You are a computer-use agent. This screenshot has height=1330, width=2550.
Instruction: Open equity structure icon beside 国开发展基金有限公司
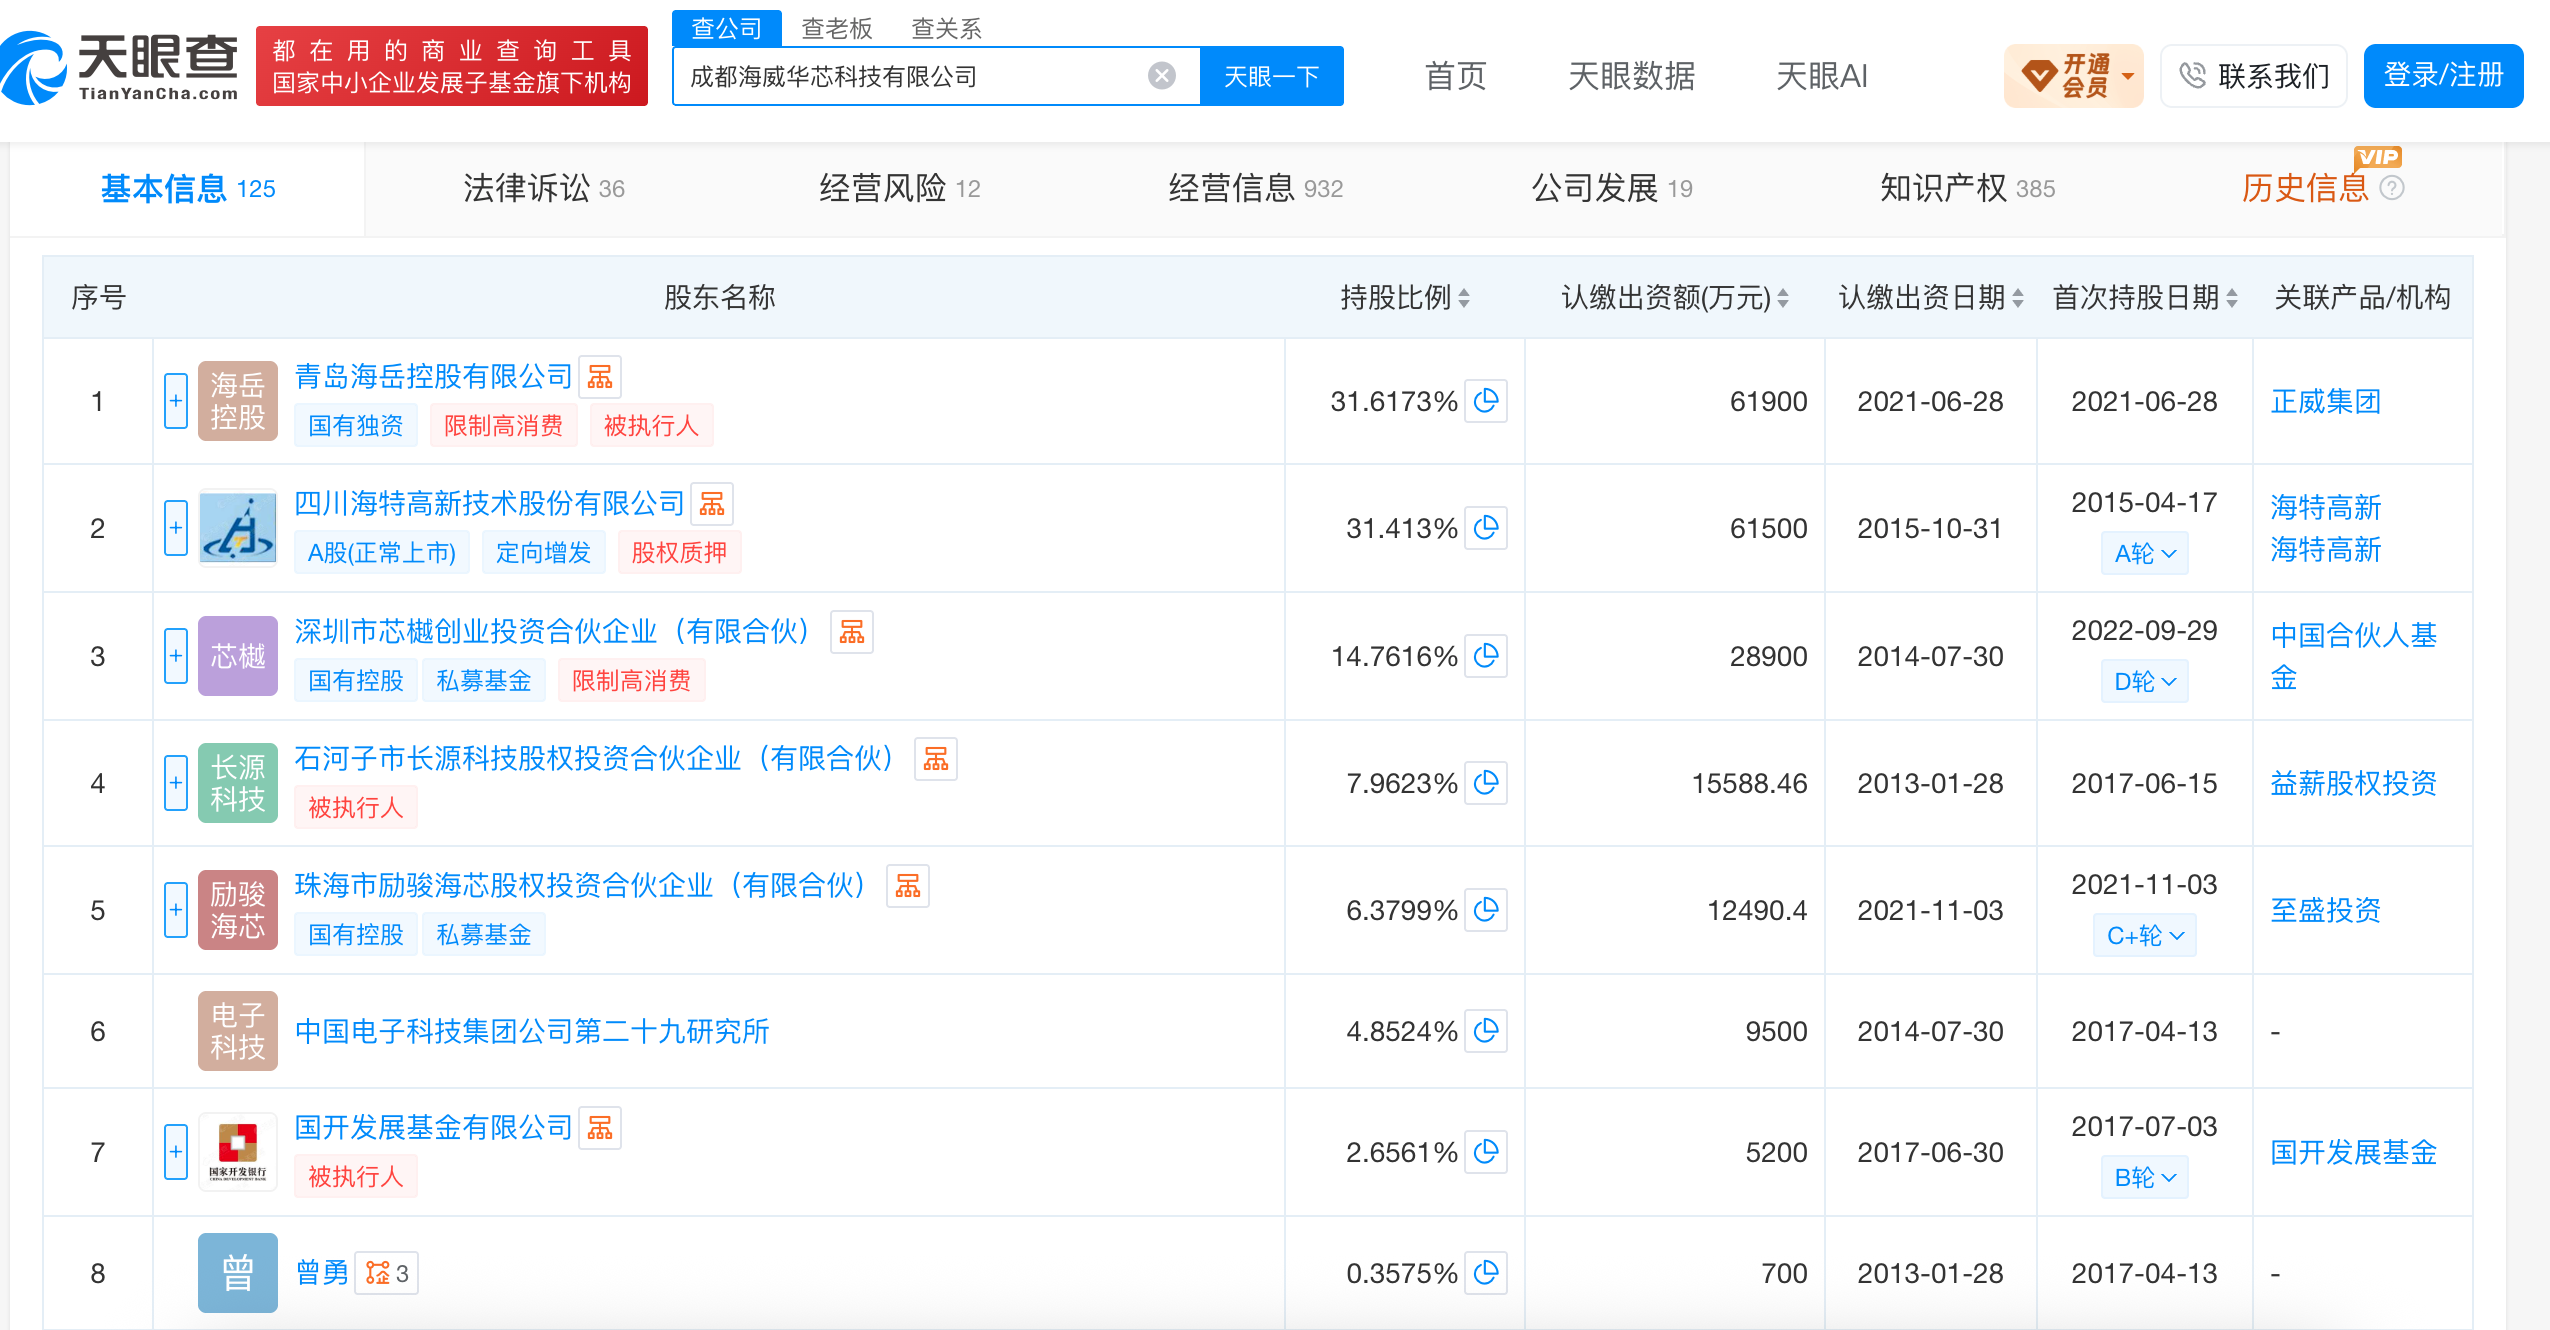(600, 1128)
